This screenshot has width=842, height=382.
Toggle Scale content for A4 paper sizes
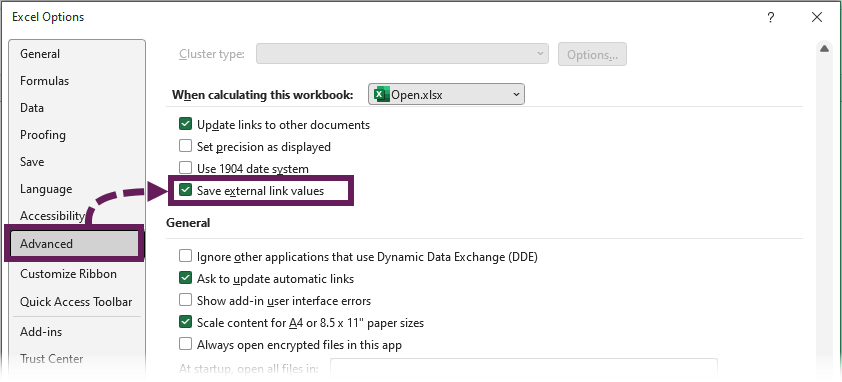click(x=185, y=322)
